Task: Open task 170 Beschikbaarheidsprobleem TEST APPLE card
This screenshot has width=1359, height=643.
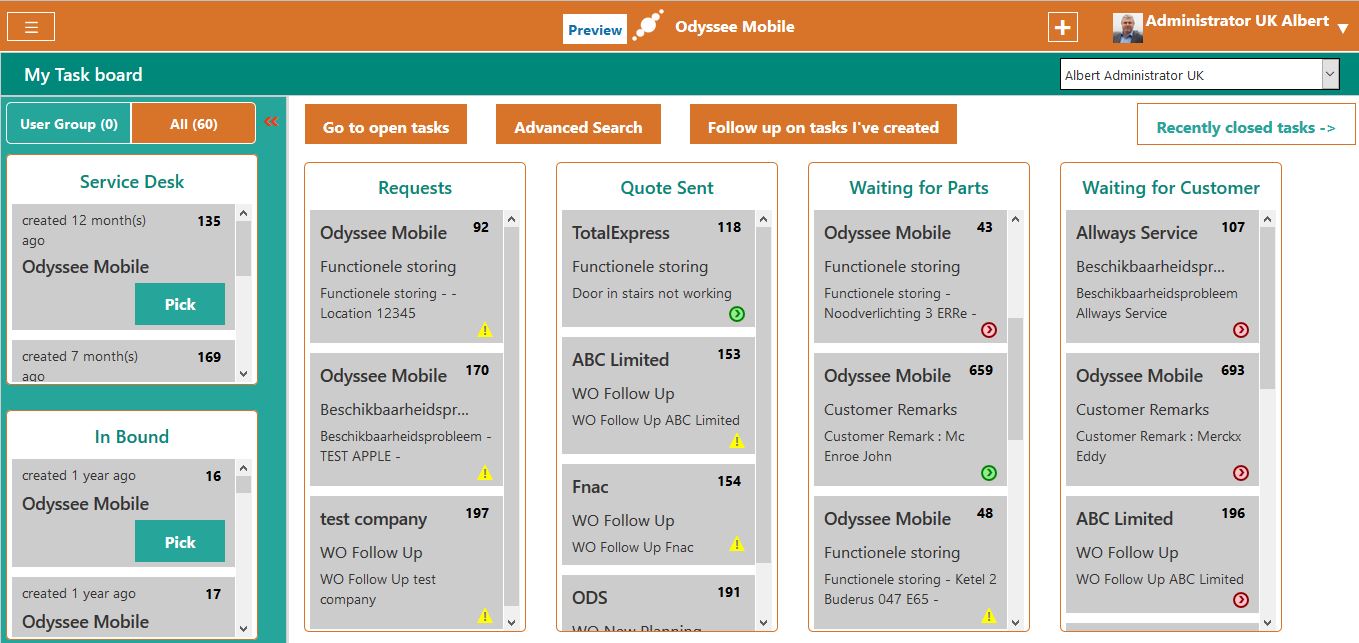Action: point(406,419)
